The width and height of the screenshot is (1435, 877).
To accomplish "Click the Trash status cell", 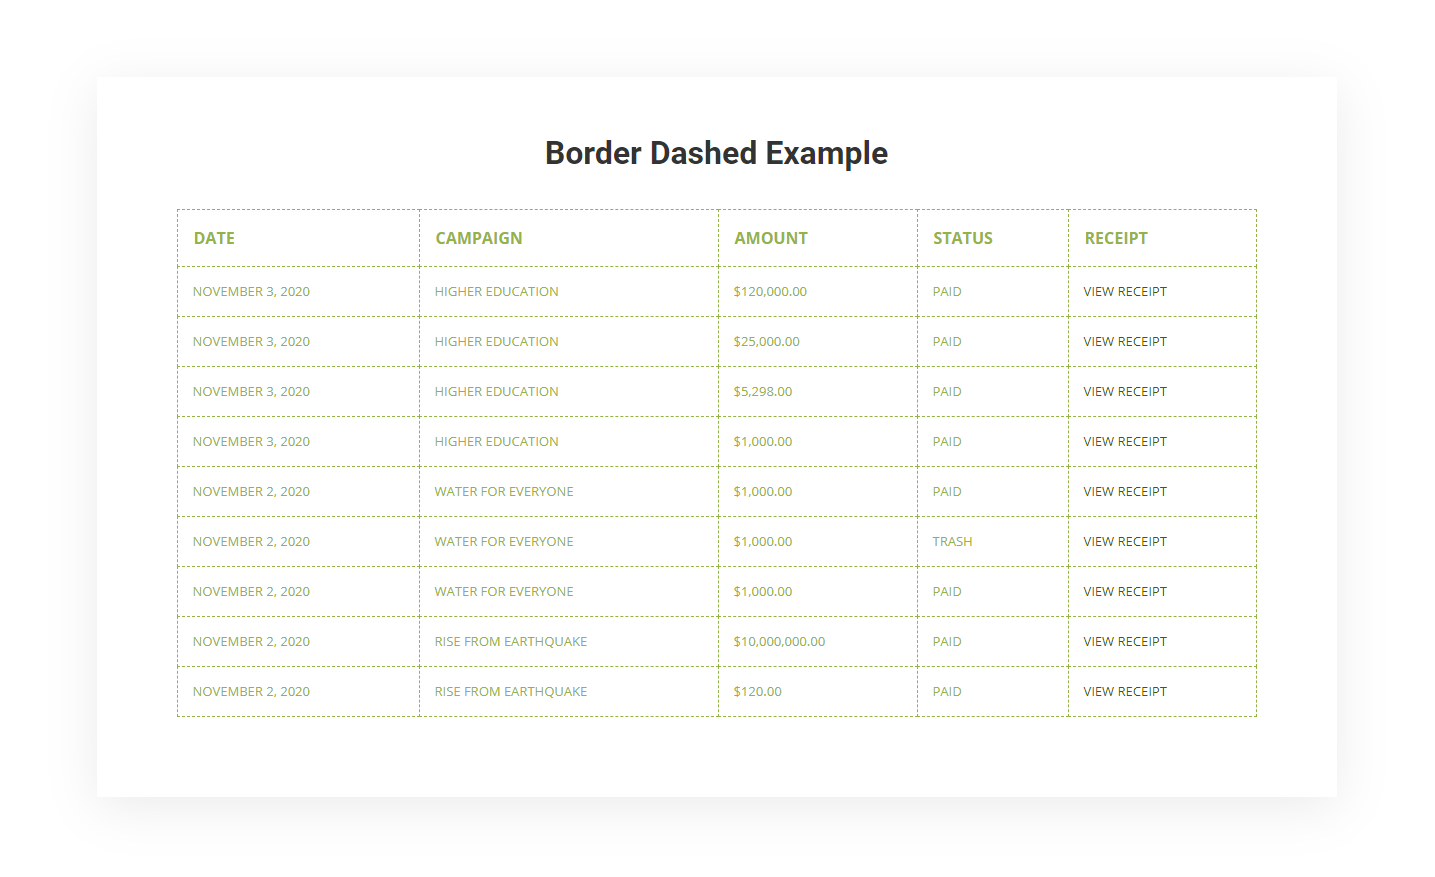I will point(952,542).
